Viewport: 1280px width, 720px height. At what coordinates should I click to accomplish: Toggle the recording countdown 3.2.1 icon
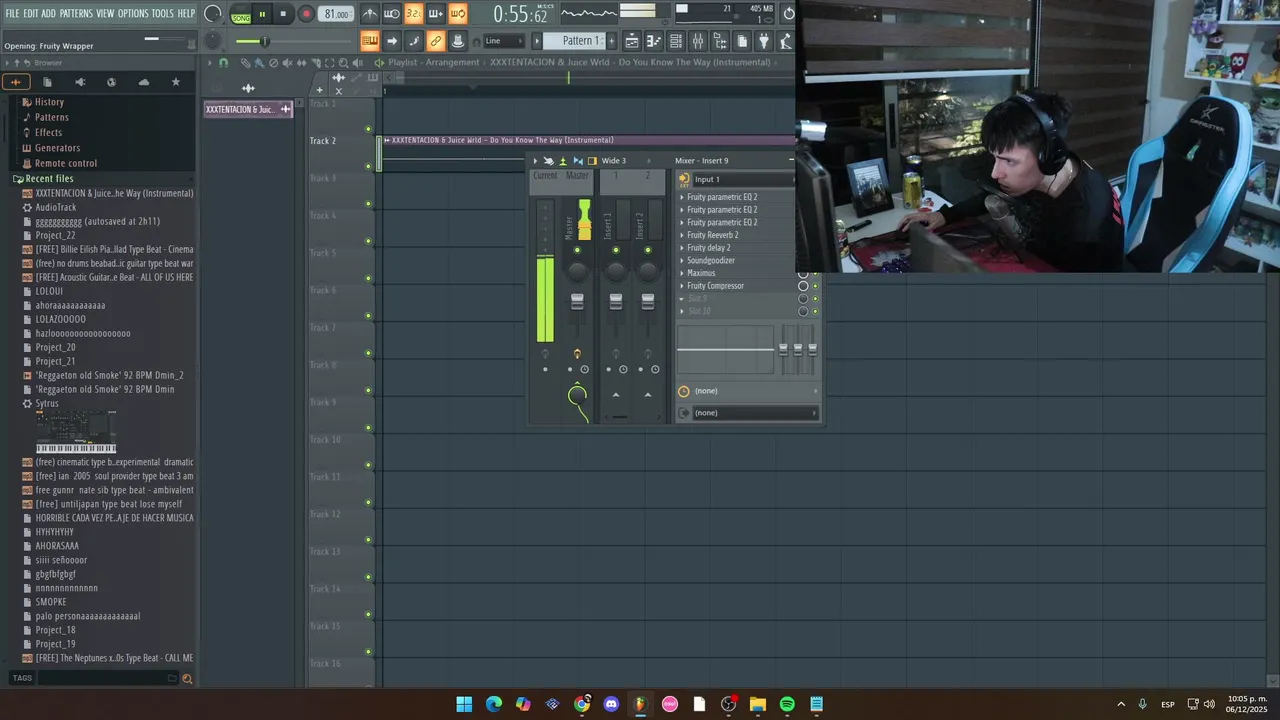pos(414,14)
